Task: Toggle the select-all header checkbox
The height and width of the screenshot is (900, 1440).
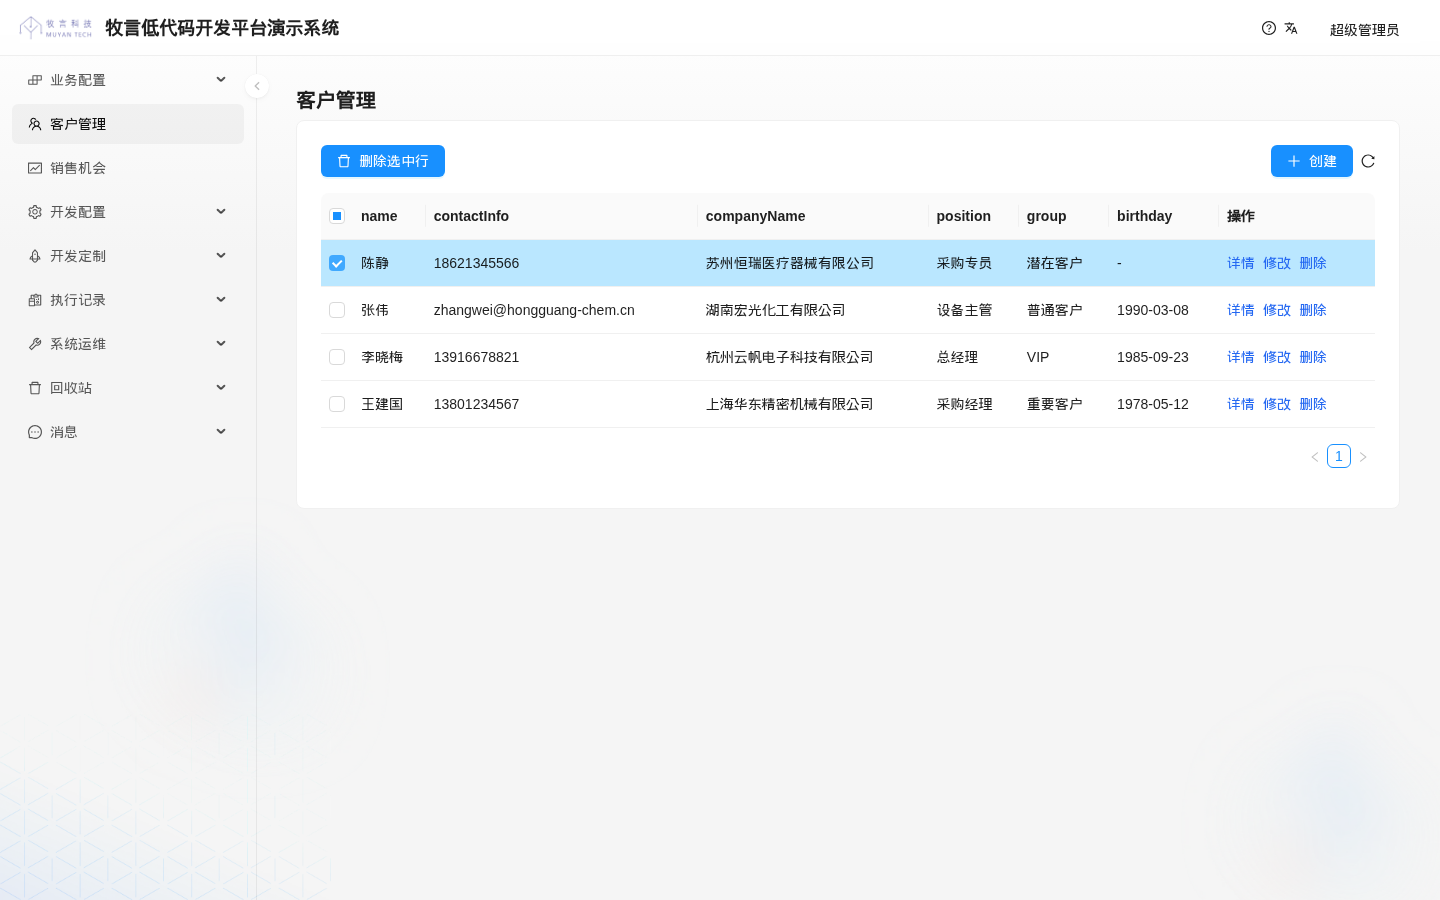Action: [x=337, y=216]
